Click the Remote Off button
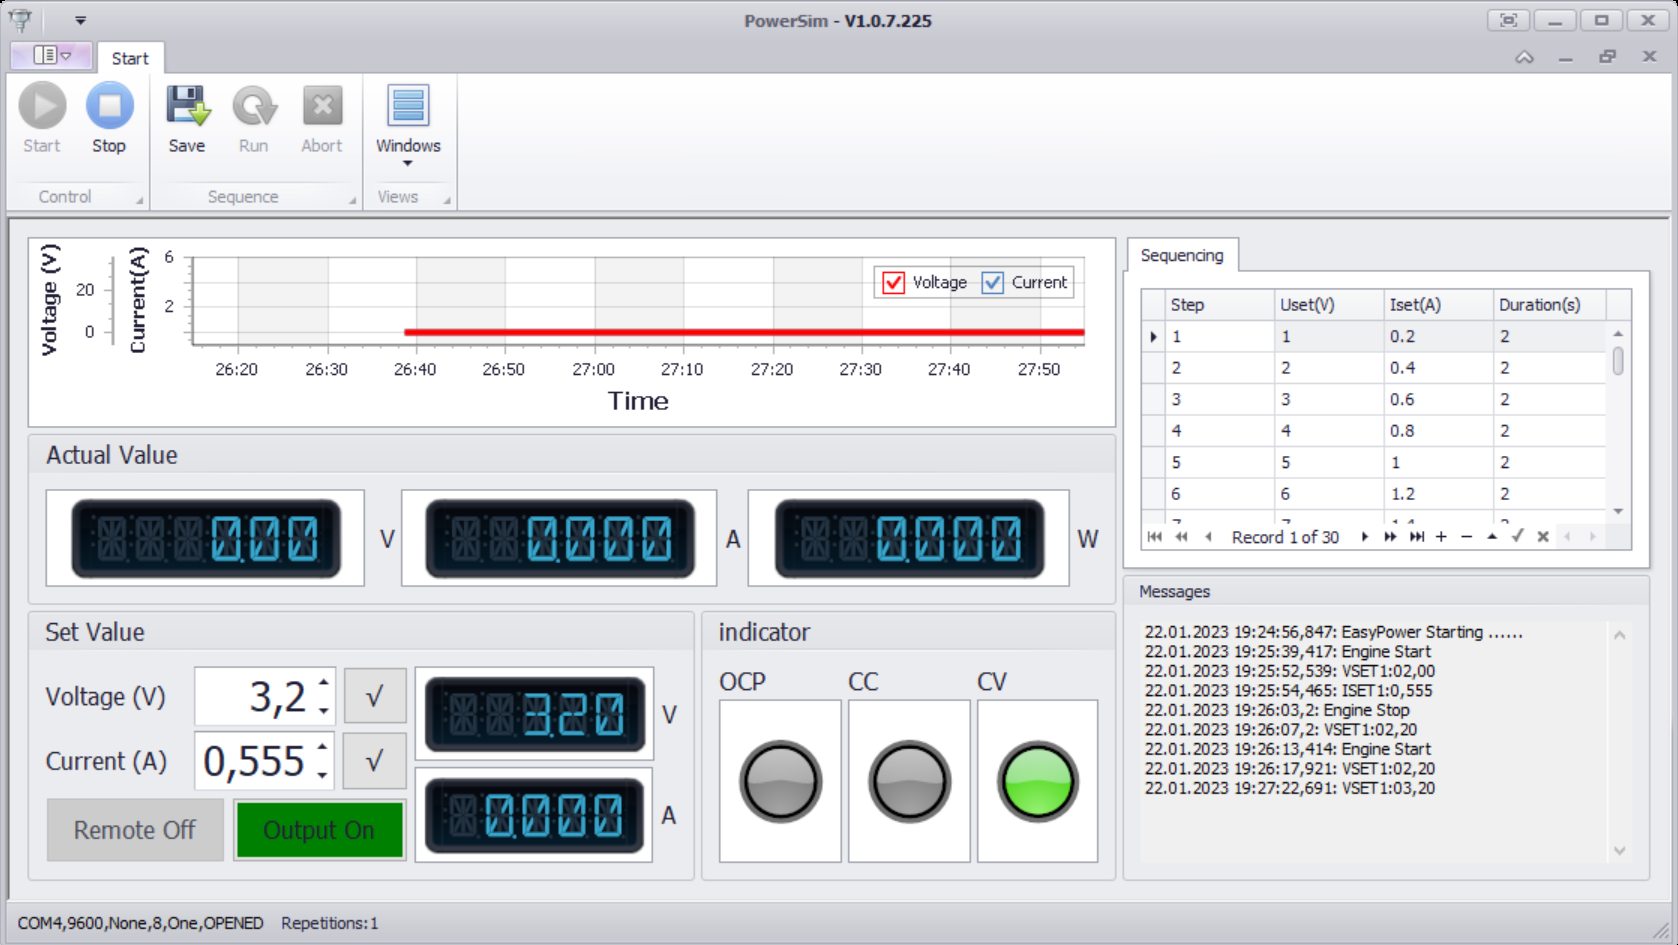The width and height of the screenshot is (1678, 945). (135, 830)
